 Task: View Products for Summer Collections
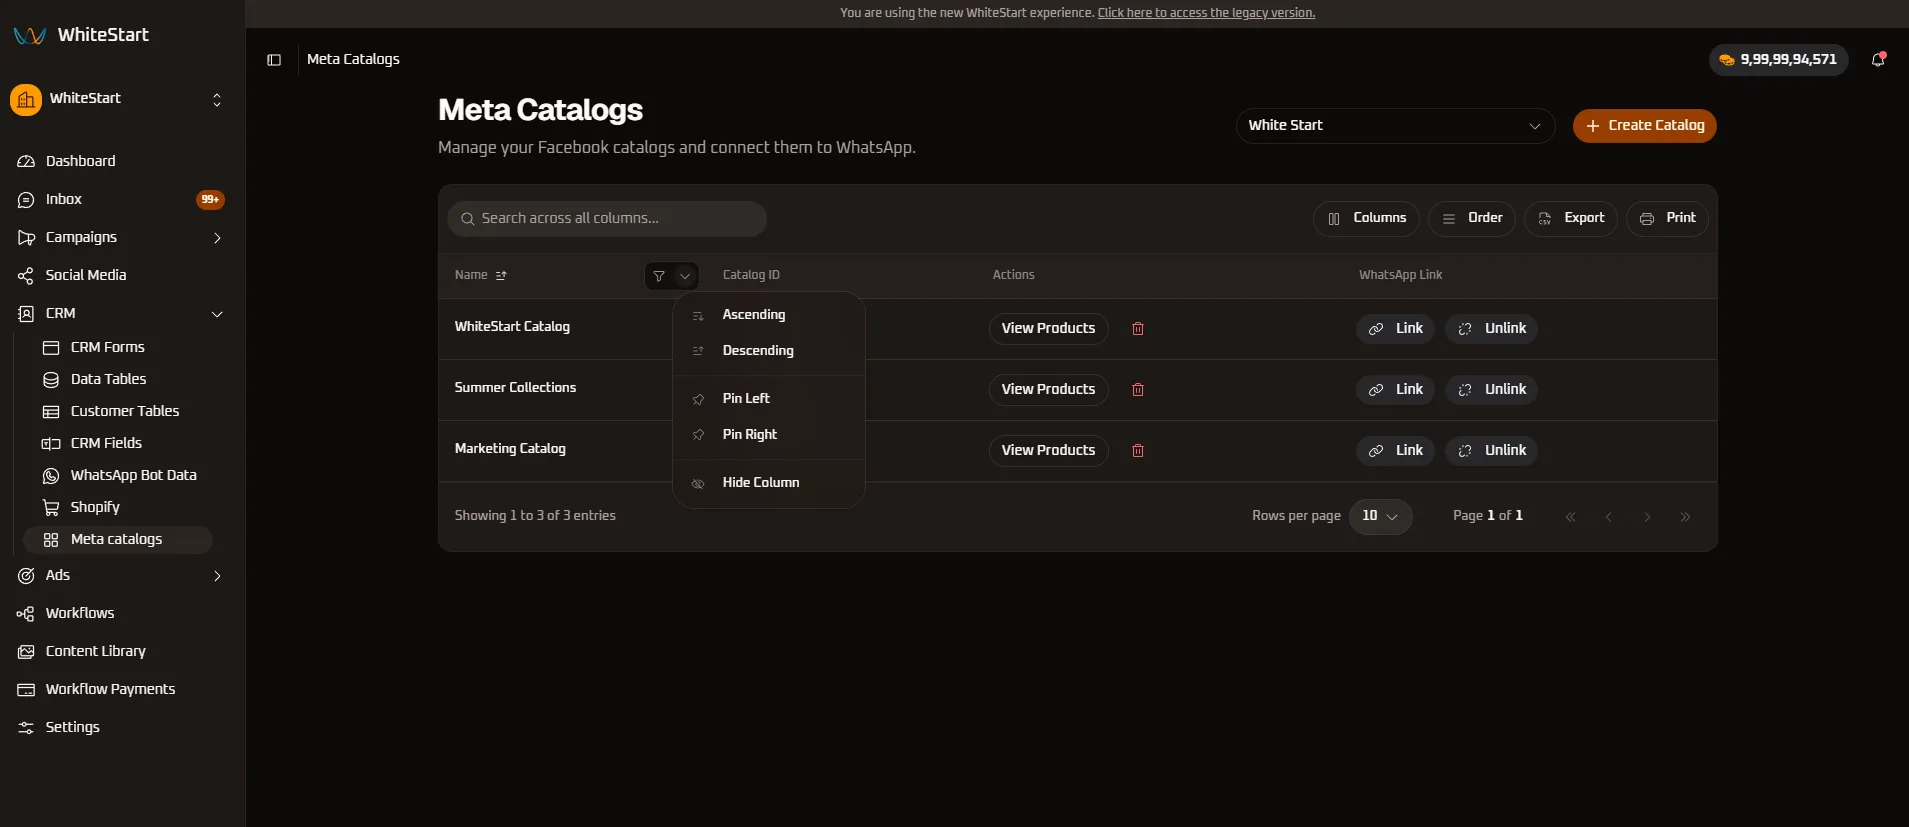[x=1048, y=390]
